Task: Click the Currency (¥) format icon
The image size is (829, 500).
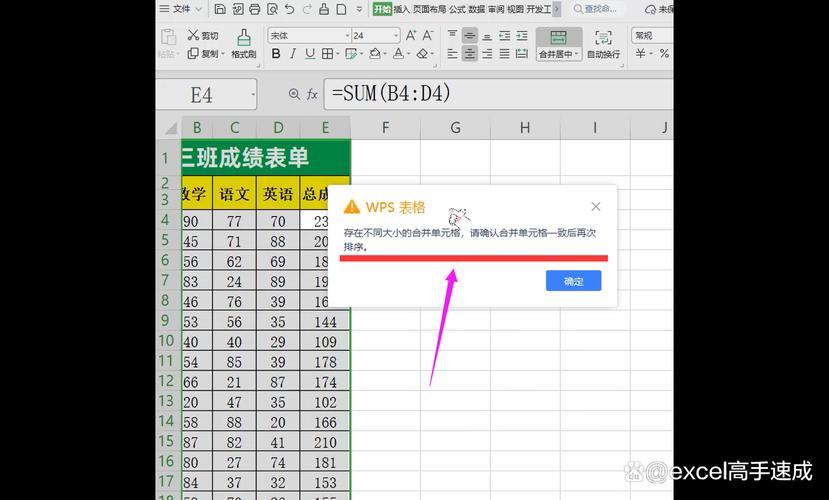Action: coord(641,53)
